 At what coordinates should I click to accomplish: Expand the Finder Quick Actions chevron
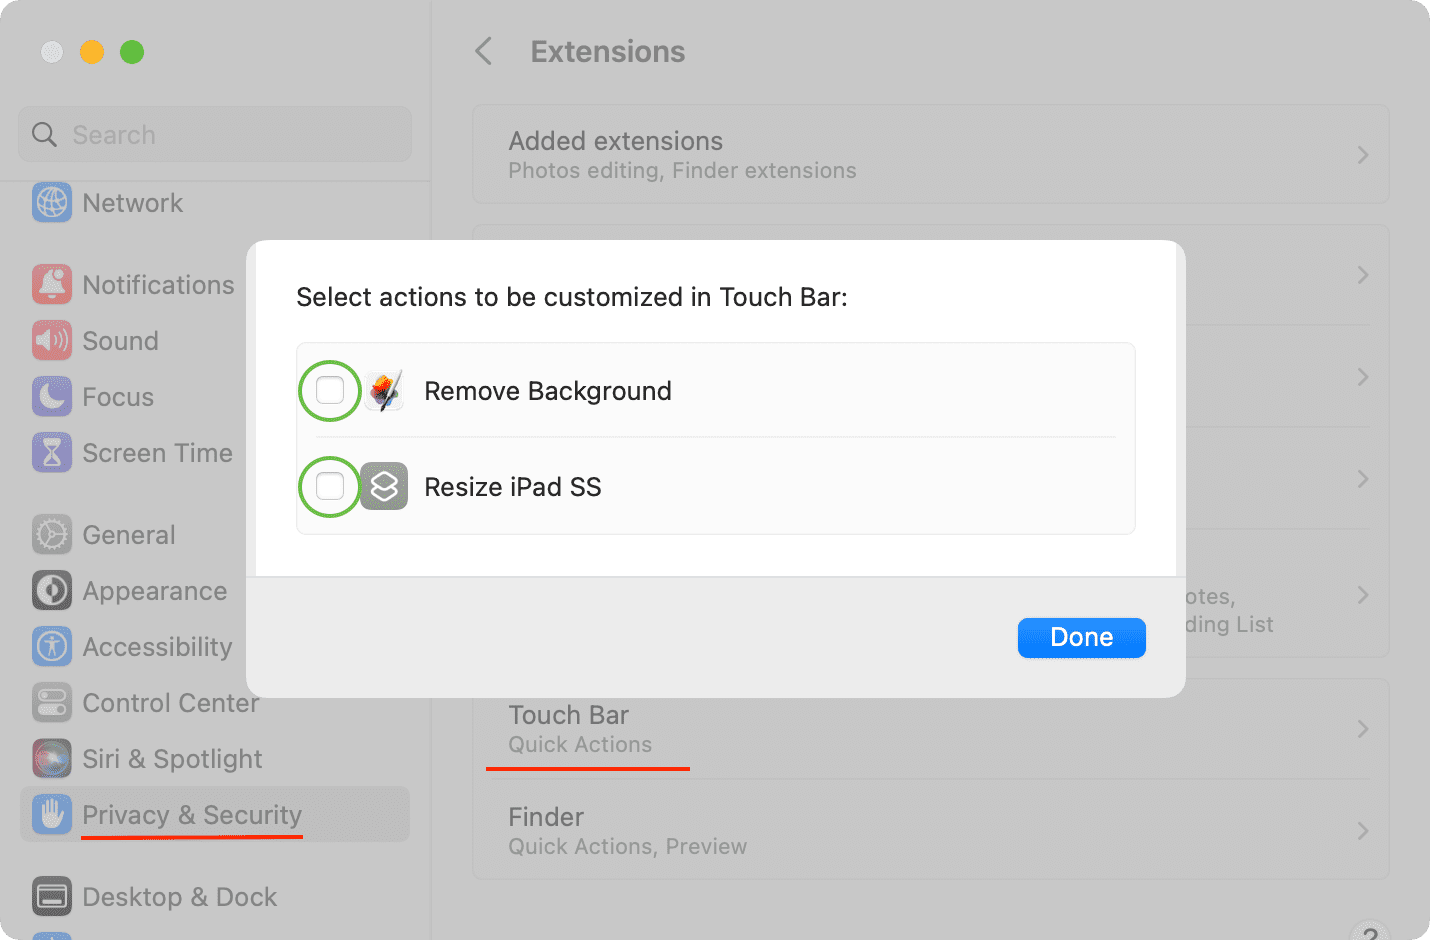point(1362,831)
